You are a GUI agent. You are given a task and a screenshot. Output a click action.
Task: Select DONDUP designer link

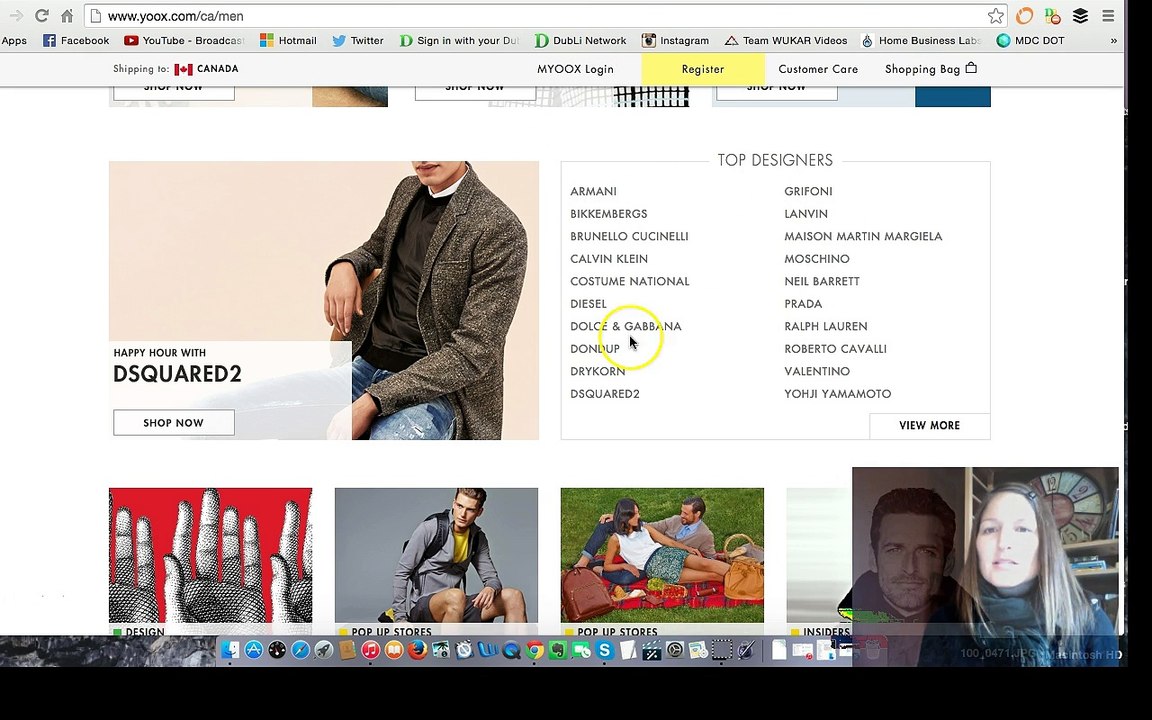pyautogui.click(x=594, y=349)
